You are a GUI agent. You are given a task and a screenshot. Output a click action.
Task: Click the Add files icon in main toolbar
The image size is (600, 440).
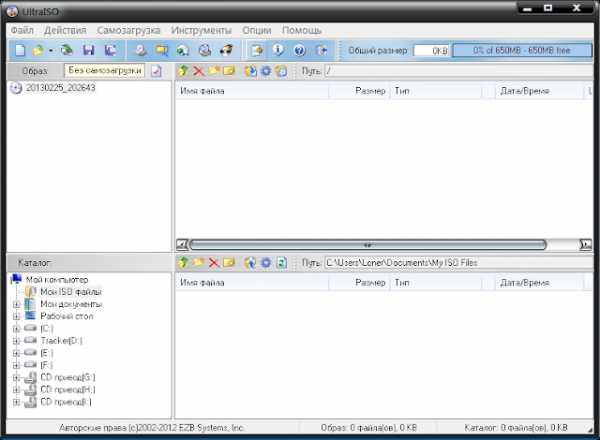256,50
